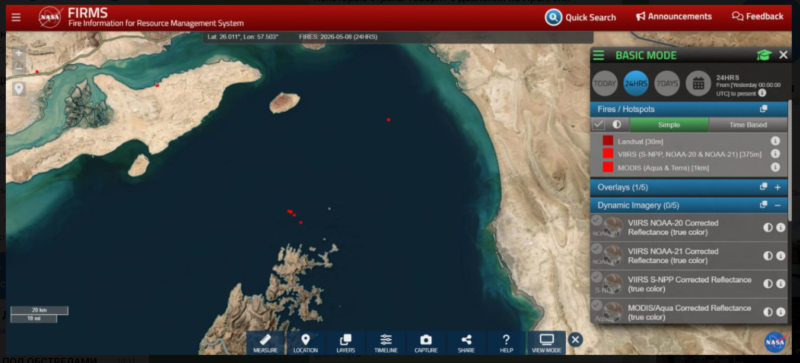The width and height of the screenshot is (800, 363).
Task: Click the Landsat dark red color swatch
Action: [x=608, y=141]
